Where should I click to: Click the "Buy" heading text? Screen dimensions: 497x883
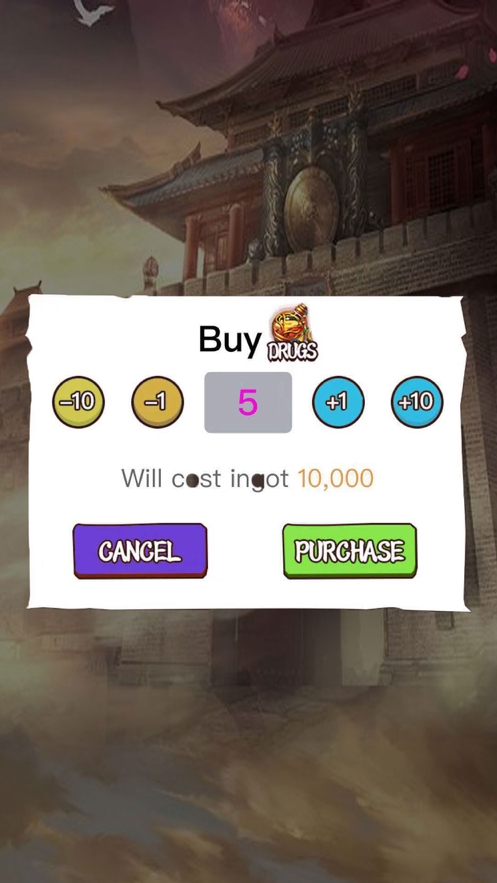[x=230, y=340]
